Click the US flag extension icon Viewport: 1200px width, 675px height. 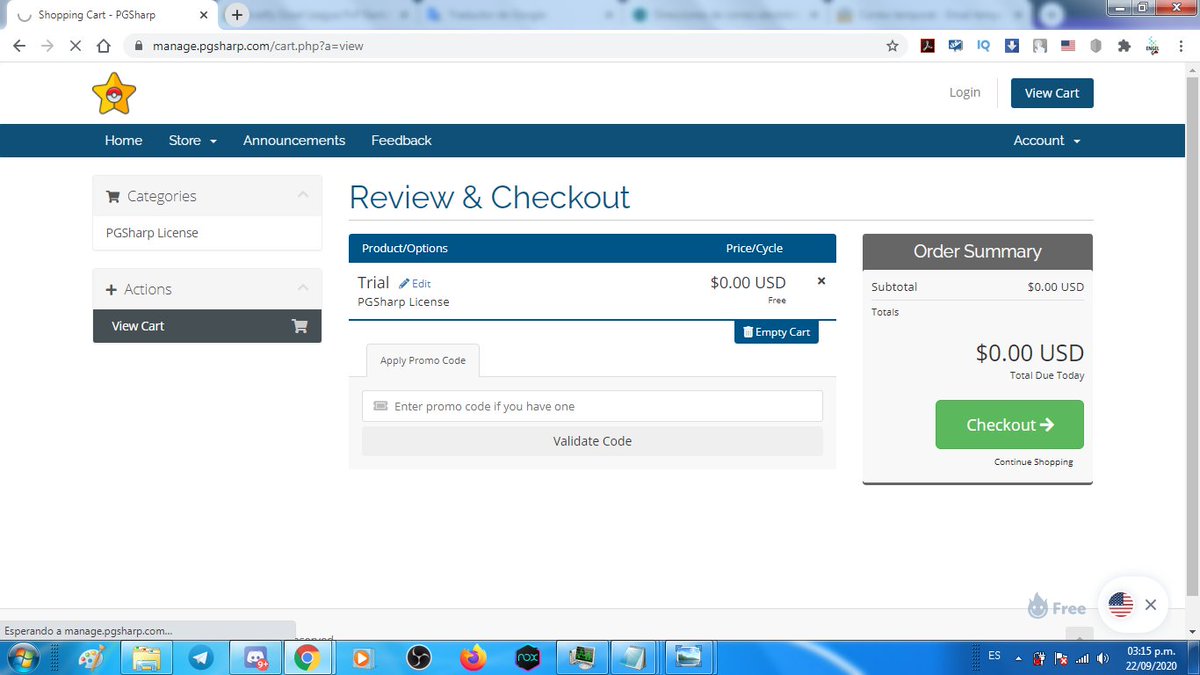click(1068, 46)
